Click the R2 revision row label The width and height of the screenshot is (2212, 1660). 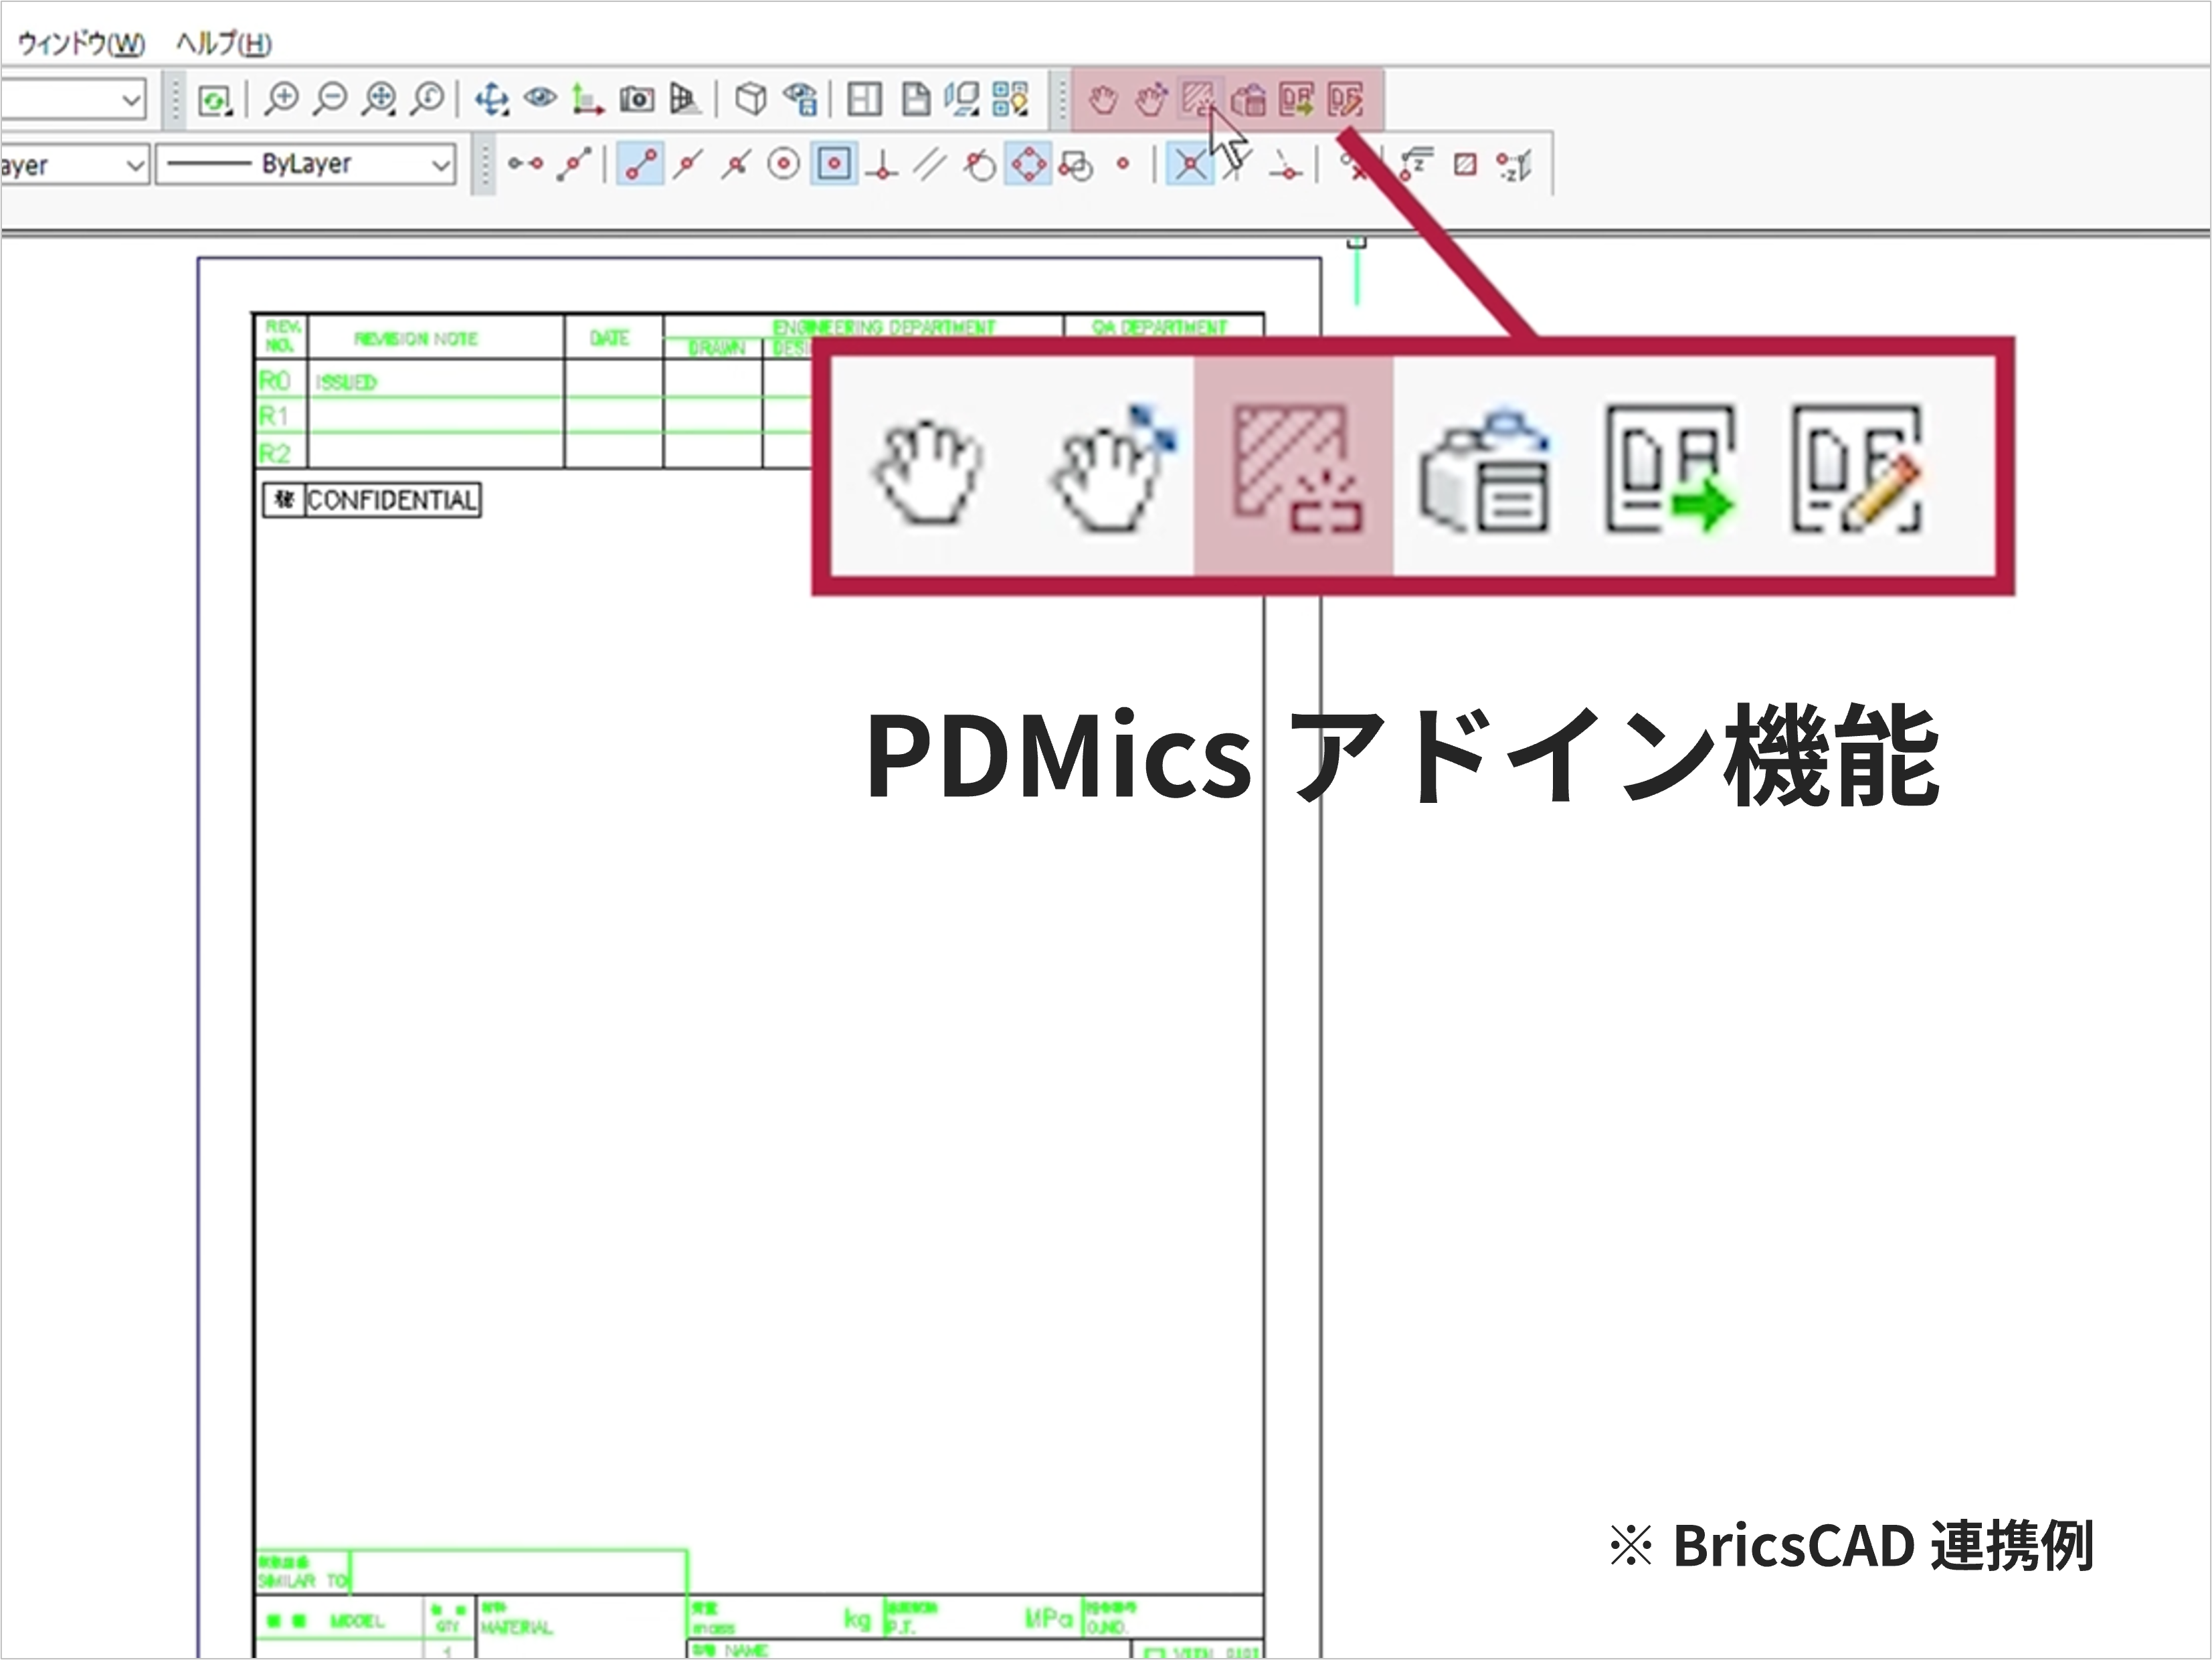click(x=274, y=453)
